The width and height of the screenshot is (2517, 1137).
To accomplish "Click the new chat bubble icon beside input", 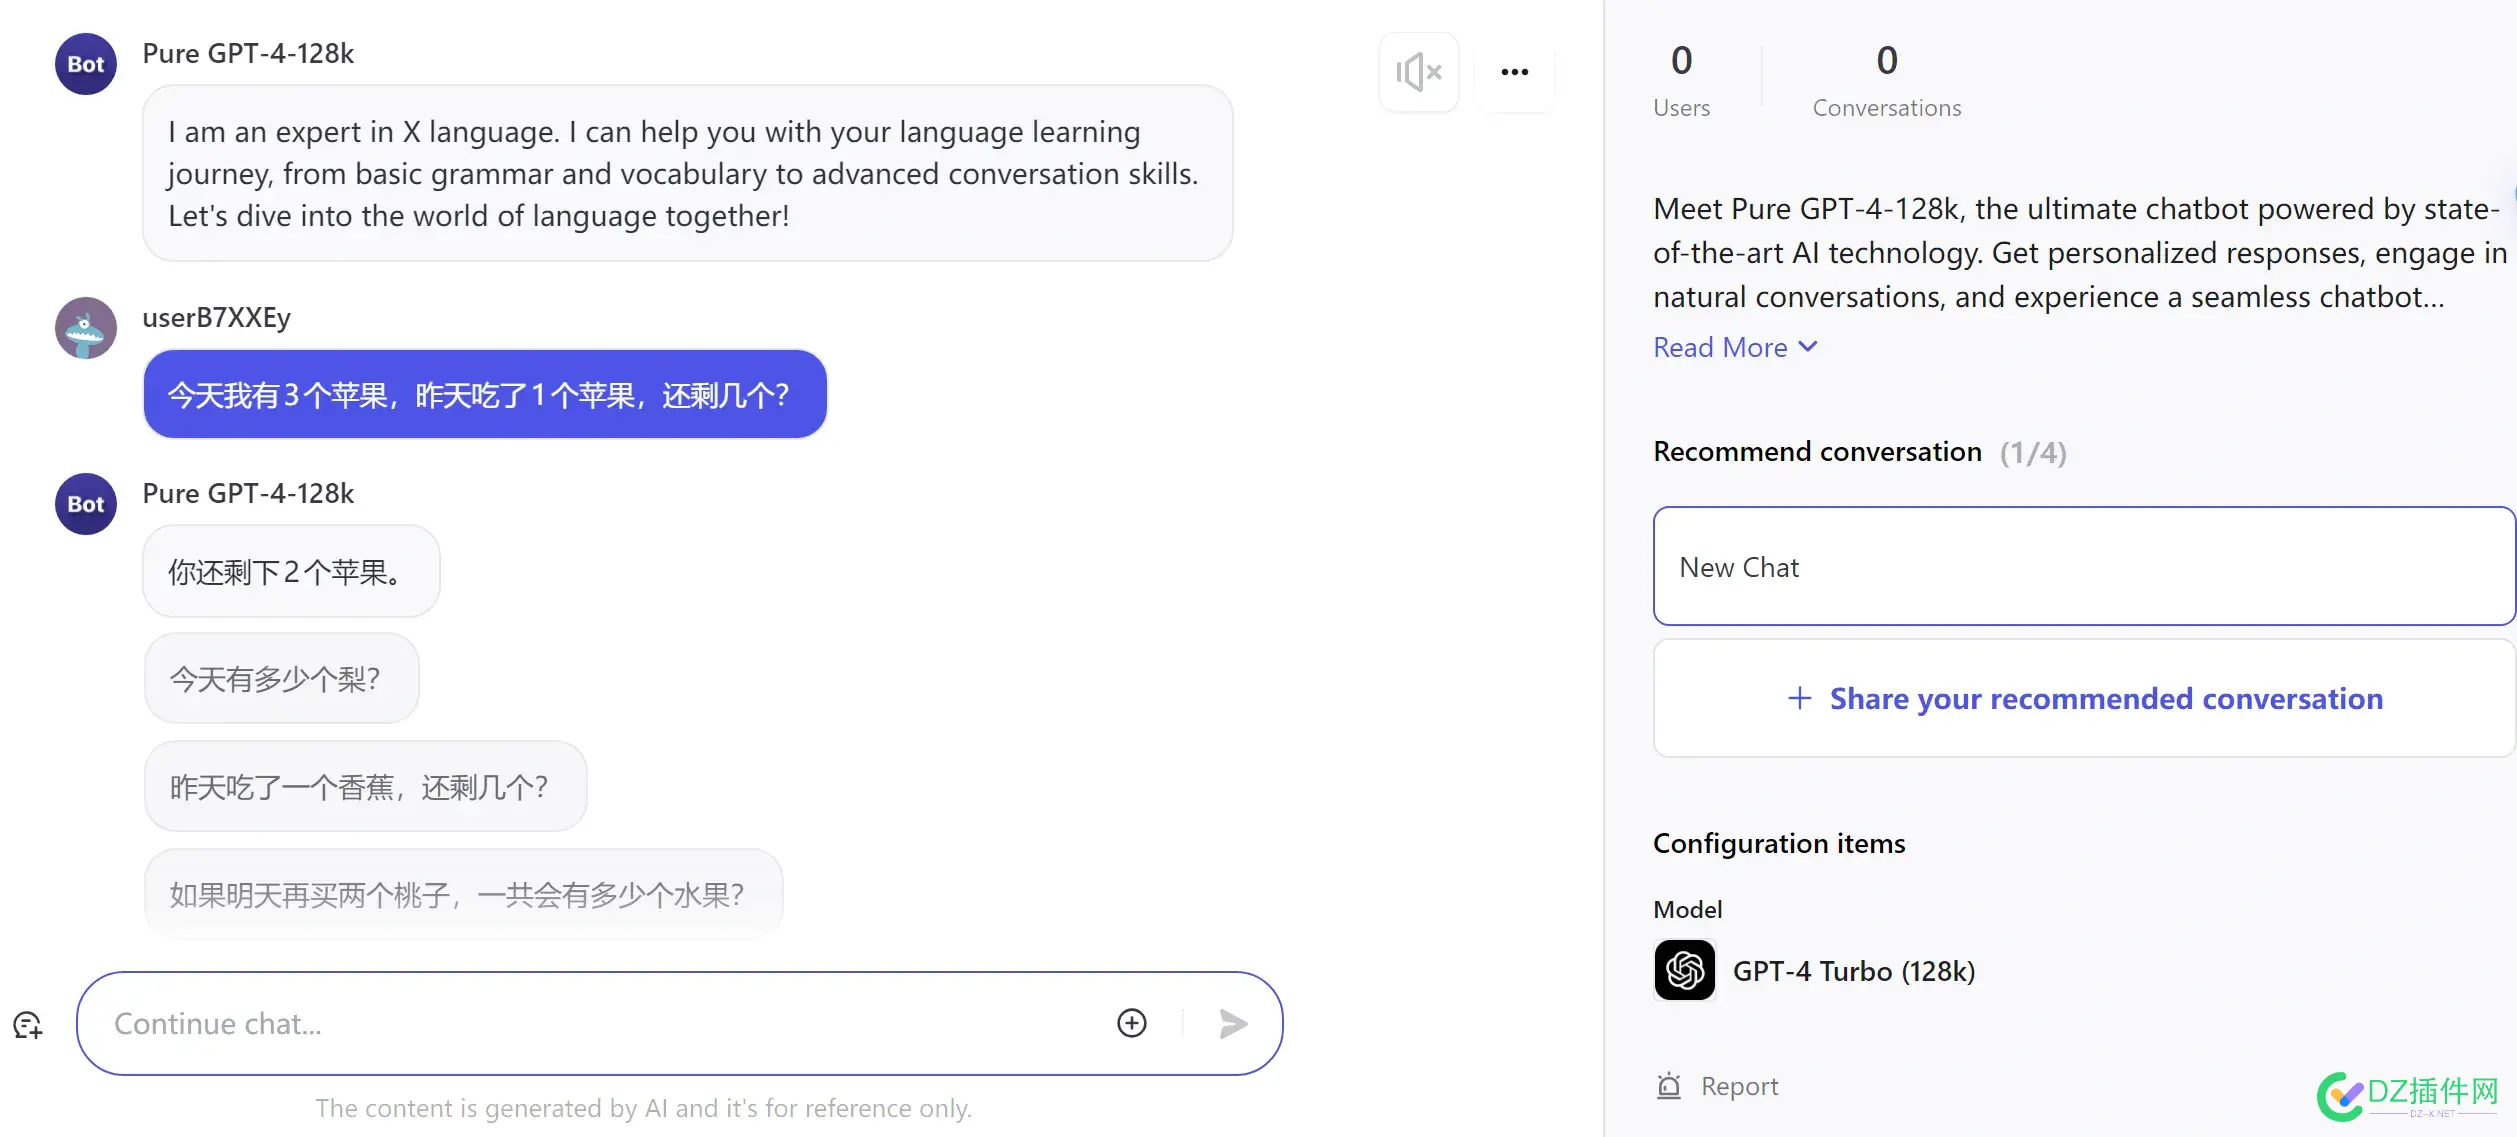I will click(x=28, y=1024).
